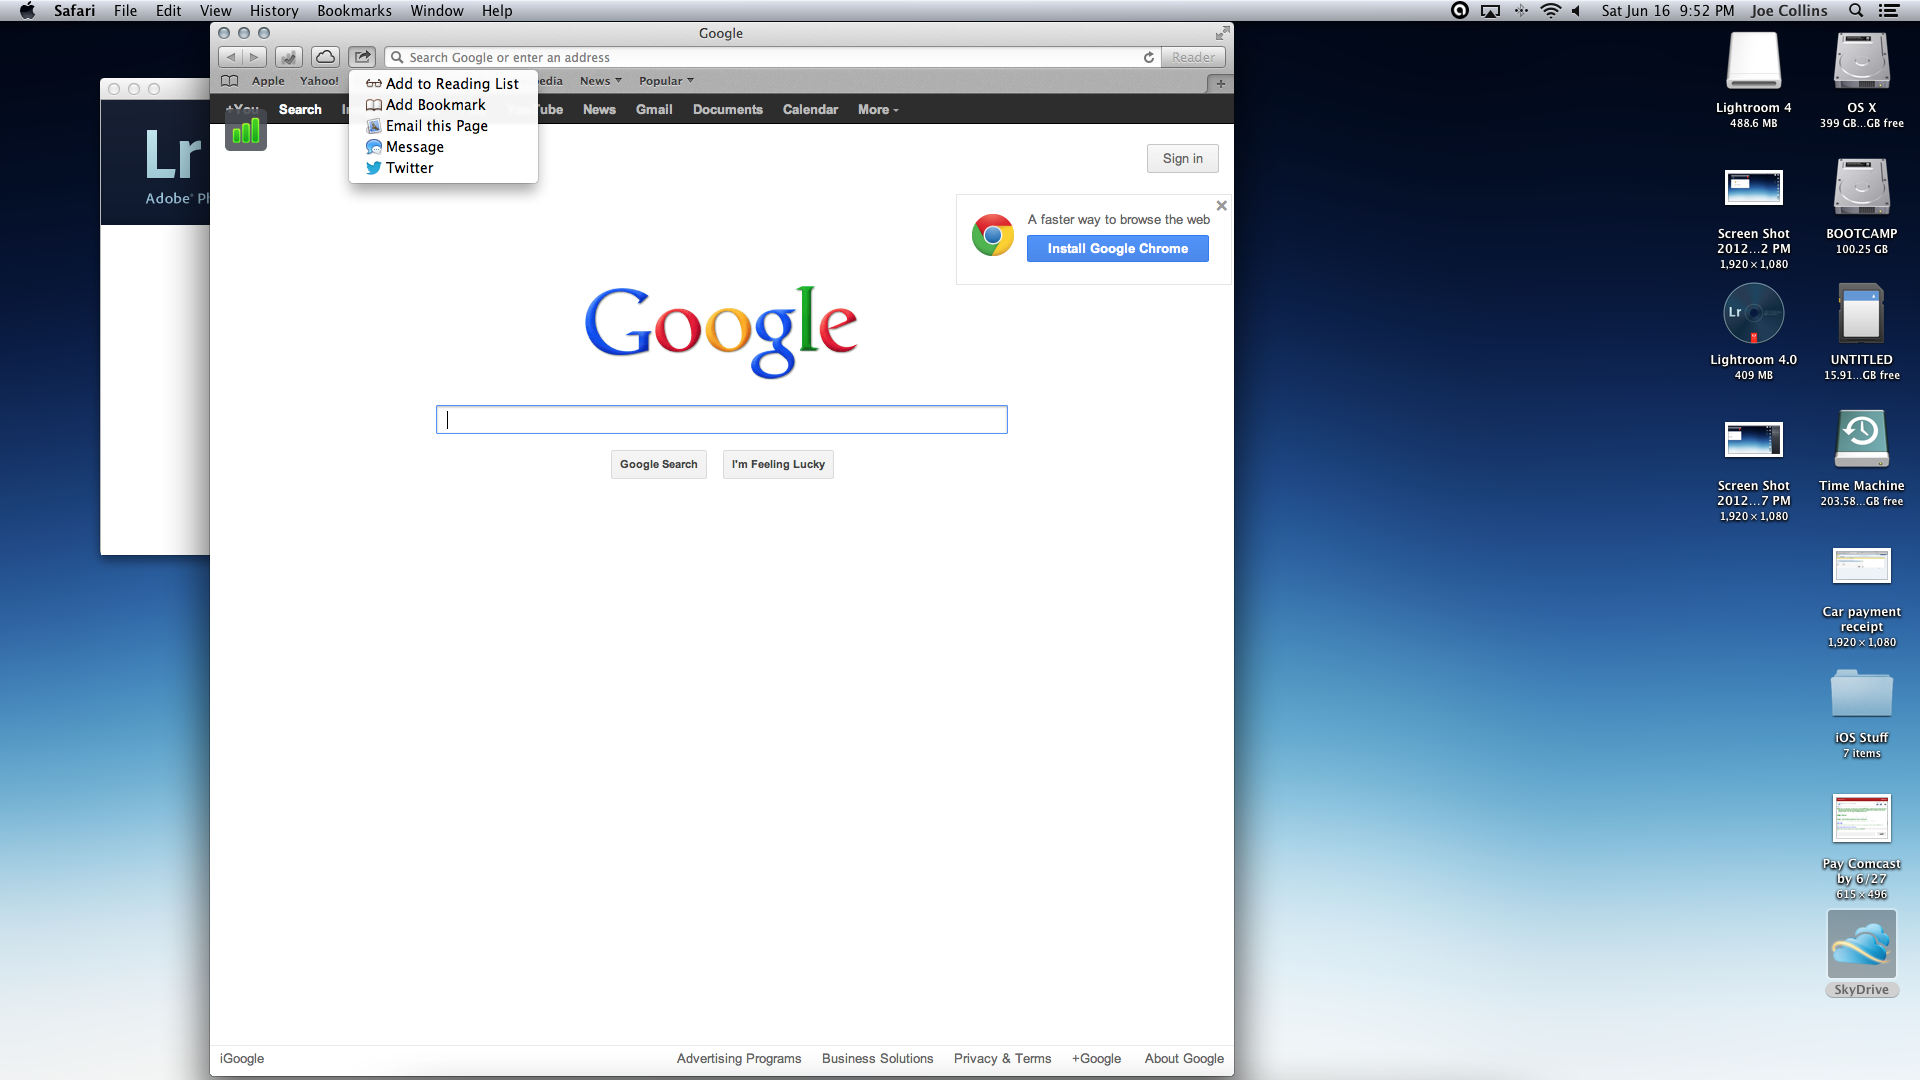The height and width of the screenshot is (1080, 1920).
Task: Open the Apple bookmark in bookmarks bar
Action: pyautogui.click(x=268, y=81)
